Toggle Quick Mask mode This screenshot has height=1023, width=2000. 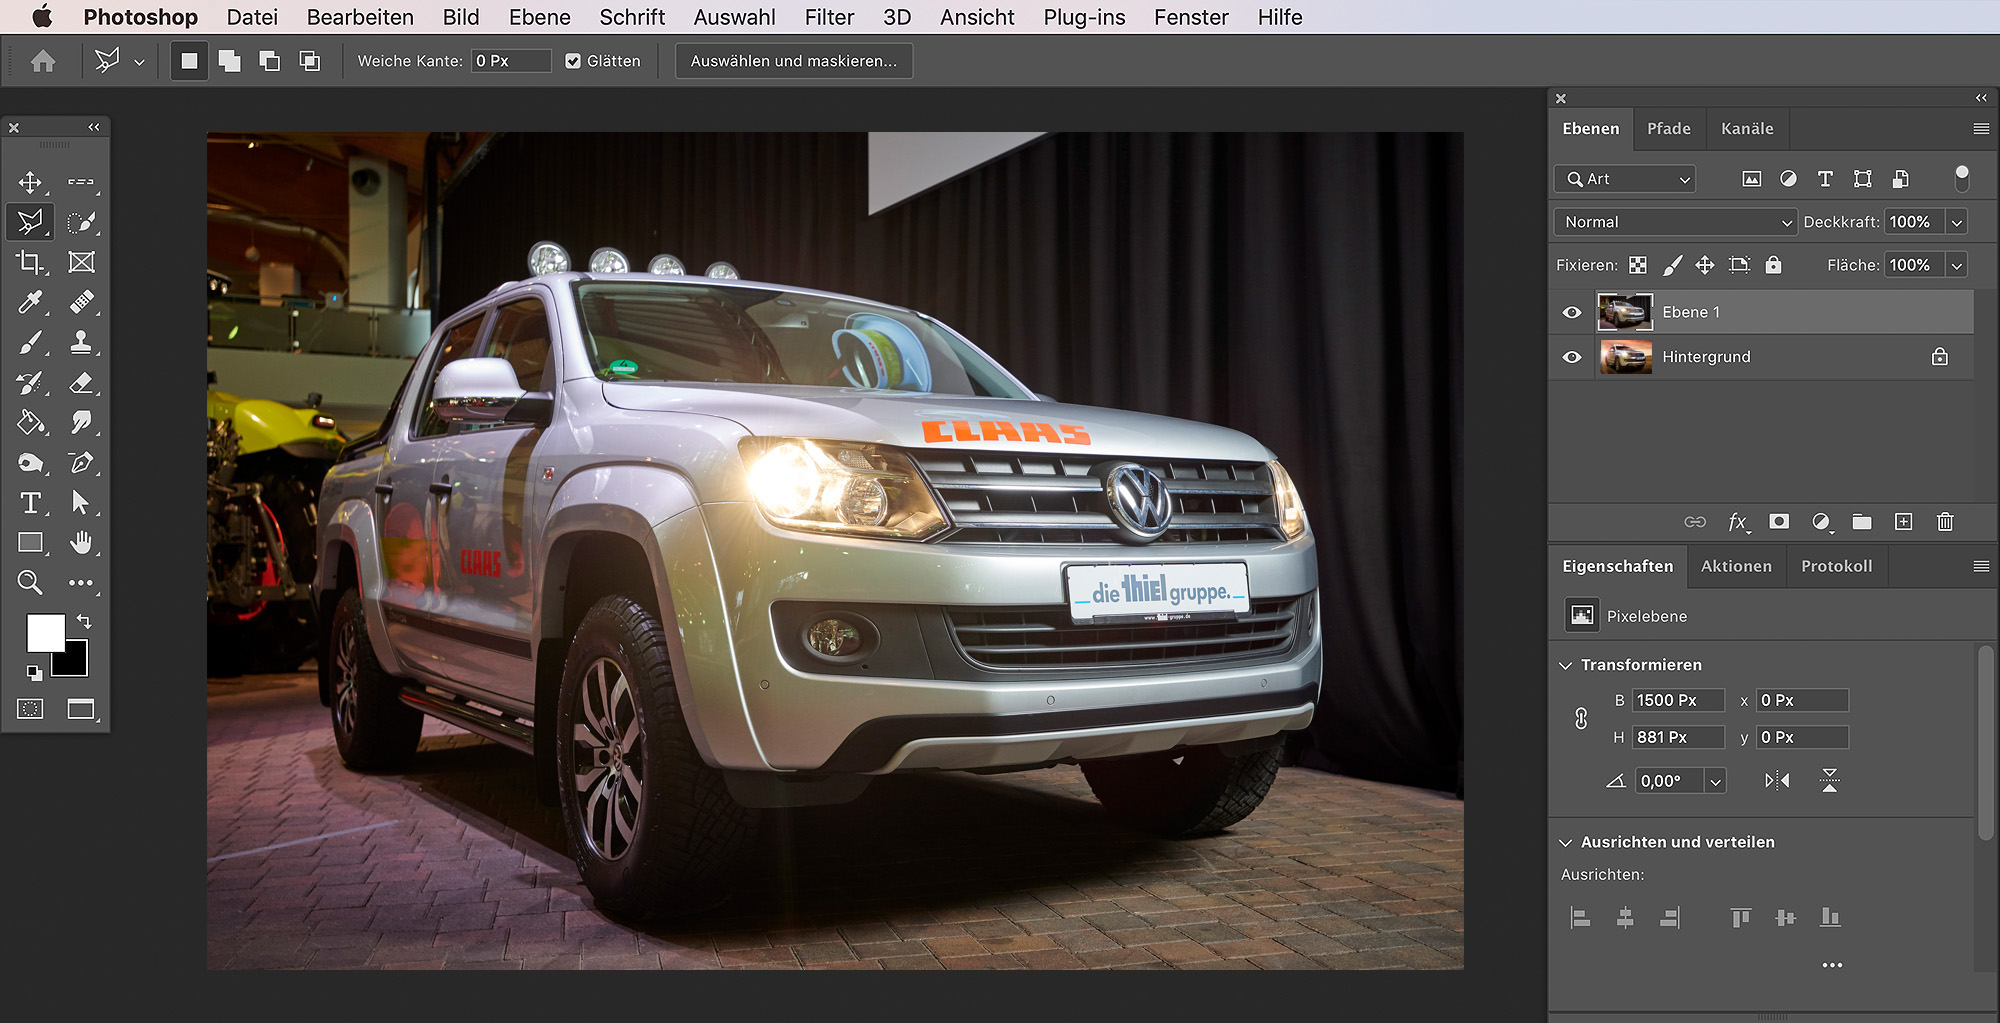point(30,709)
